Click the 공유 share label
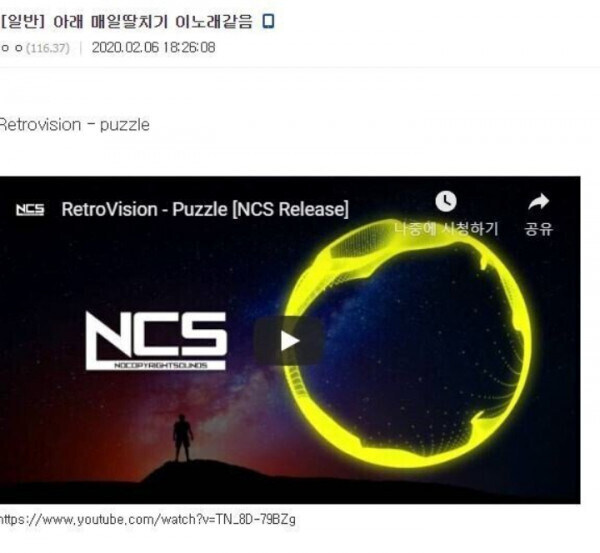Image resolution: width=600 pixels, height=553 pixels. point(539,229)
